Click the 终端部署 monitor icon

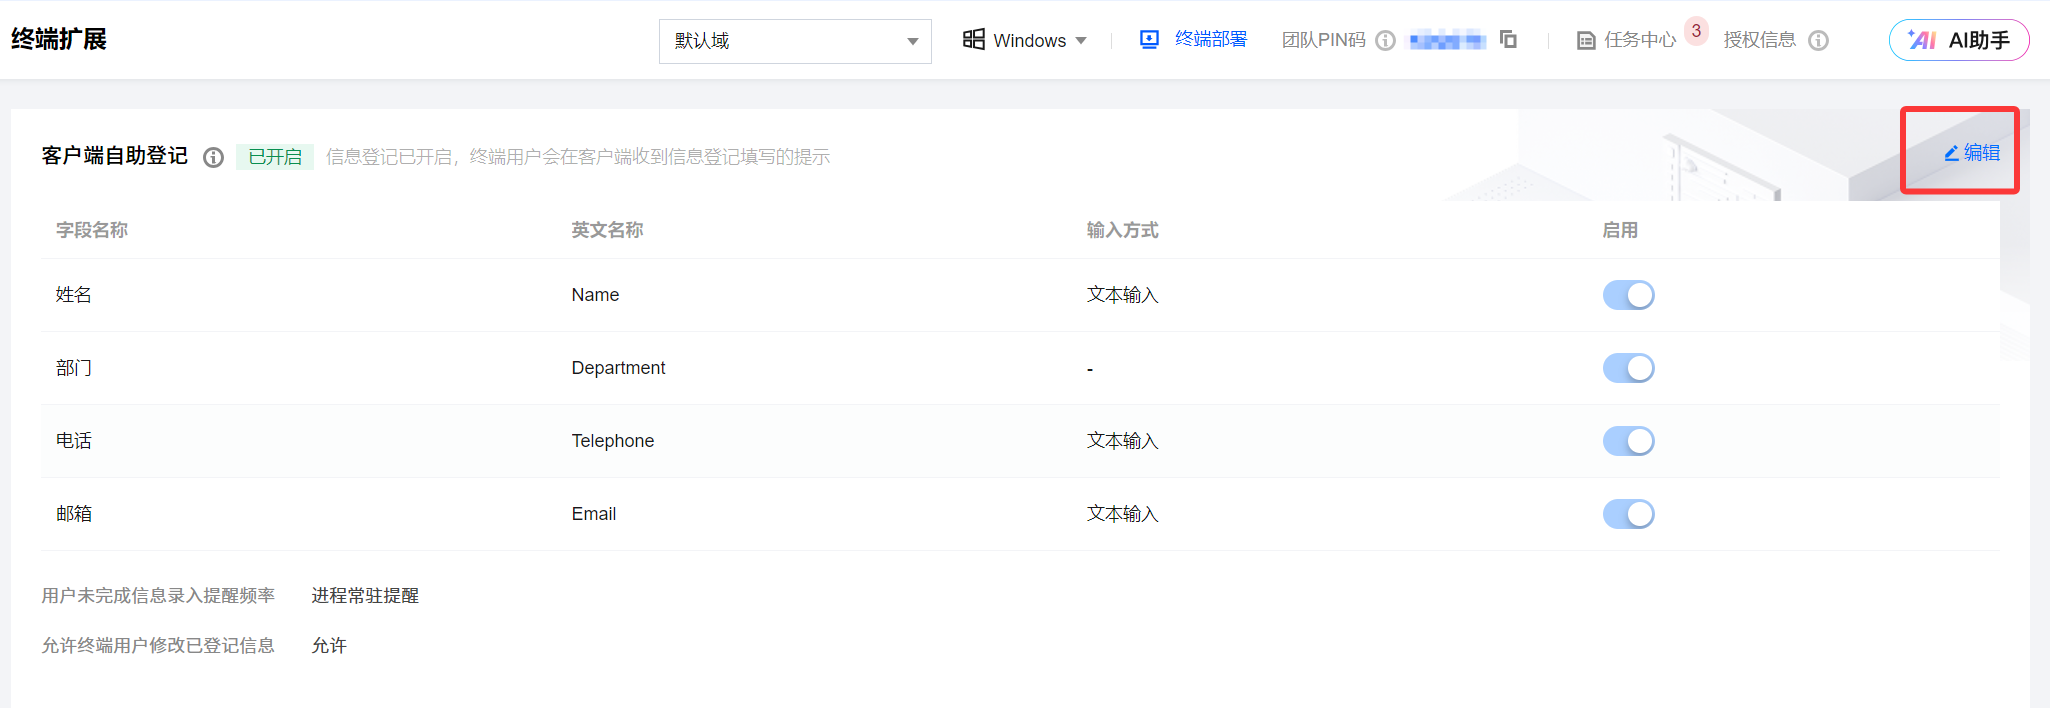(x=1149, y=40)
